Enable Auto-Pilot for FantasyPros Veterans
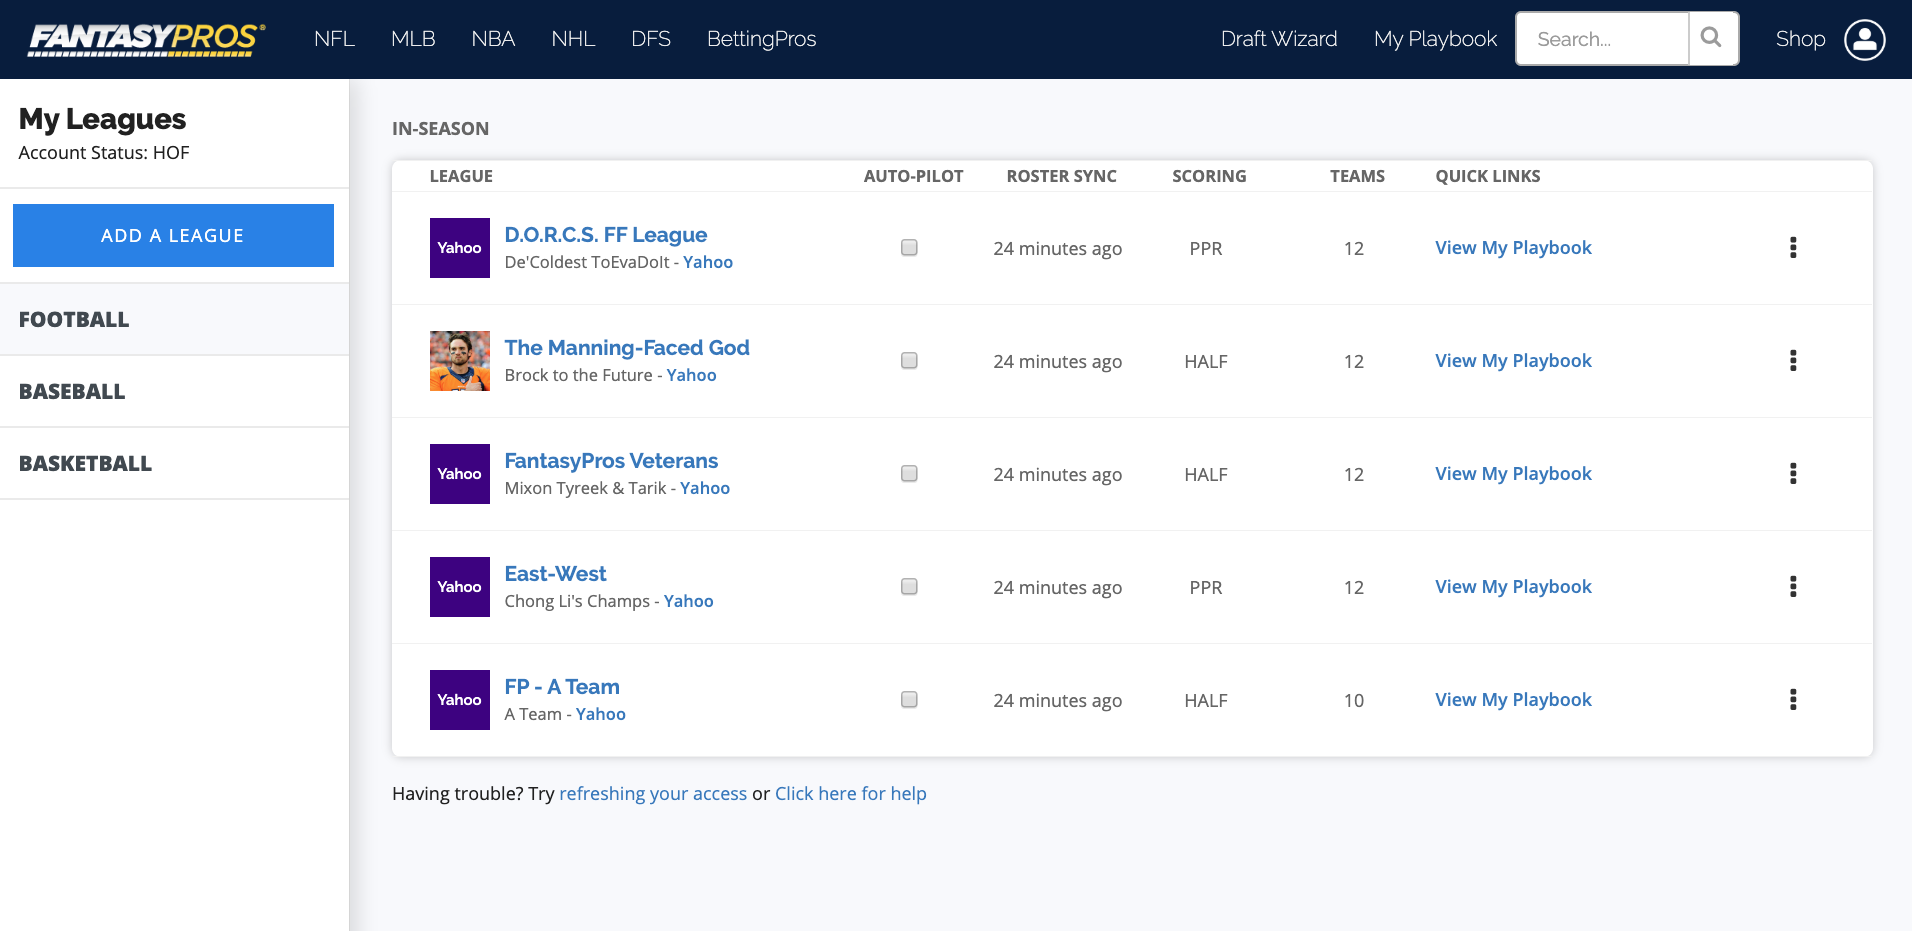 909,473
